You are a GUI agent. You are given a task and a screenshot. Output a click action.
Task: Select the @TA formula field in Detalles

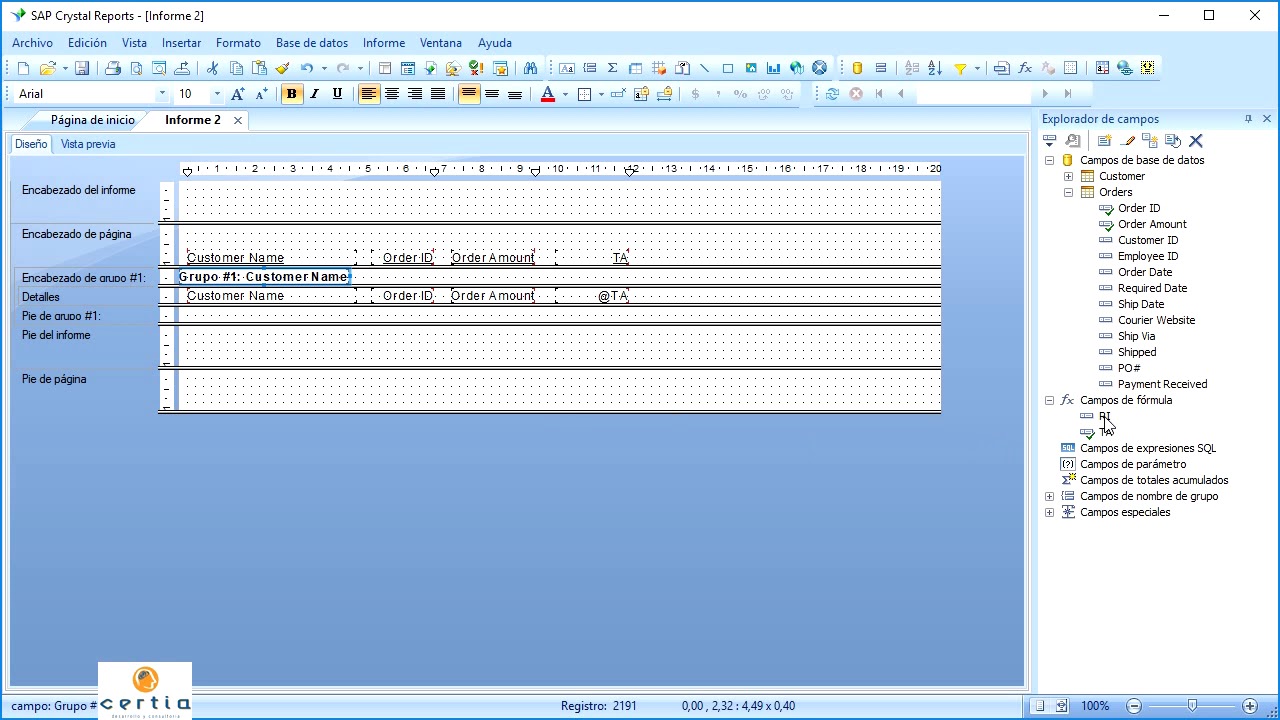pos(592,296)
